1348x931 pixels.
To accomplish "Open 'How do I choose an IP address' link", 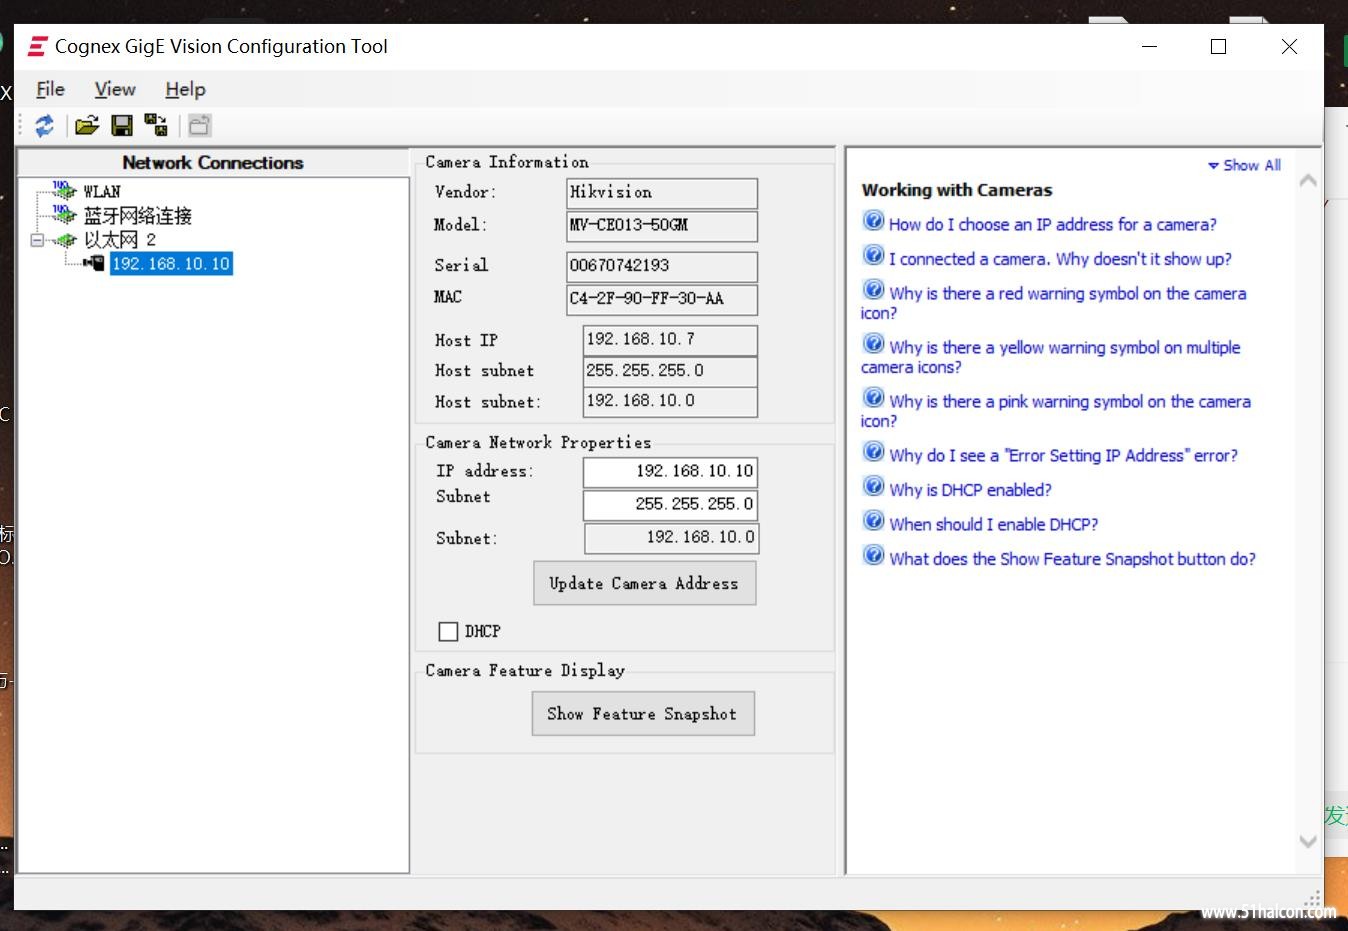I will tap(1052, 224).
